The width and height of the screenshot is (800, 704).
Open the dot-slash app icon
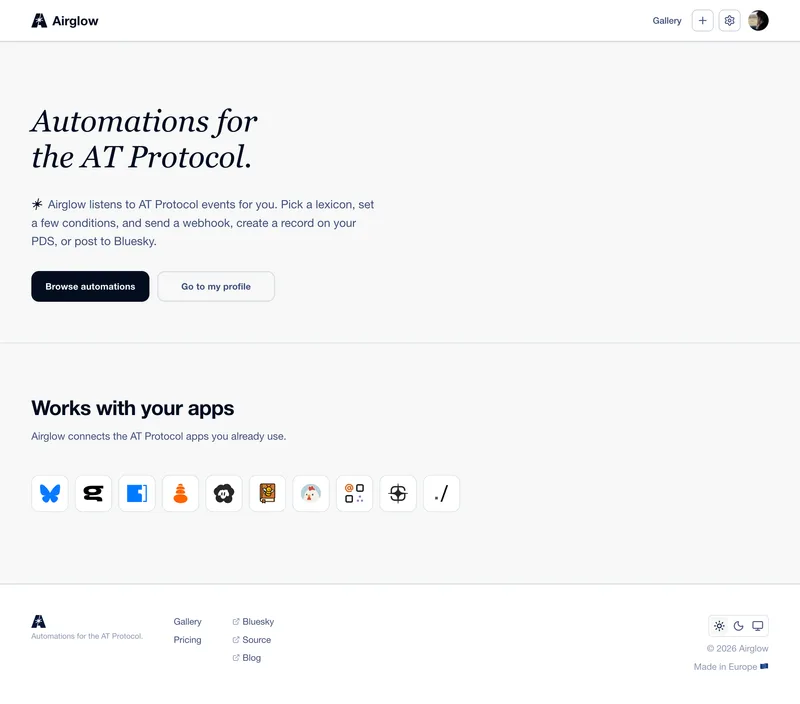(x=441, y=493)
